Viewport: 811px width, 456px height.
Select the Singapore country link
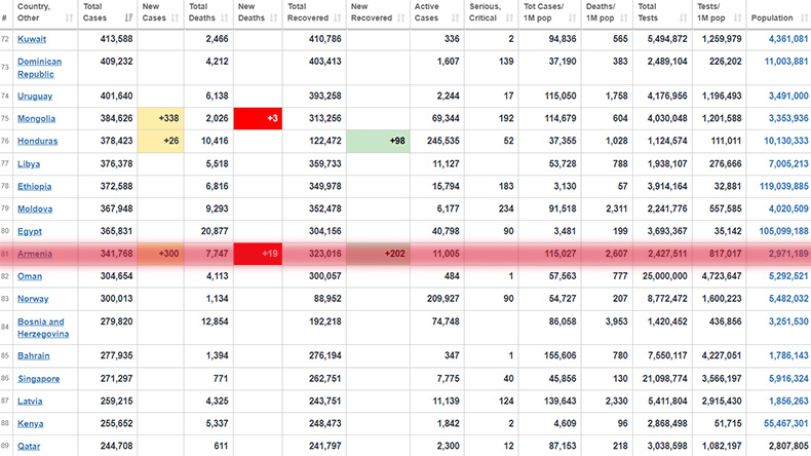tap(38, 378)
